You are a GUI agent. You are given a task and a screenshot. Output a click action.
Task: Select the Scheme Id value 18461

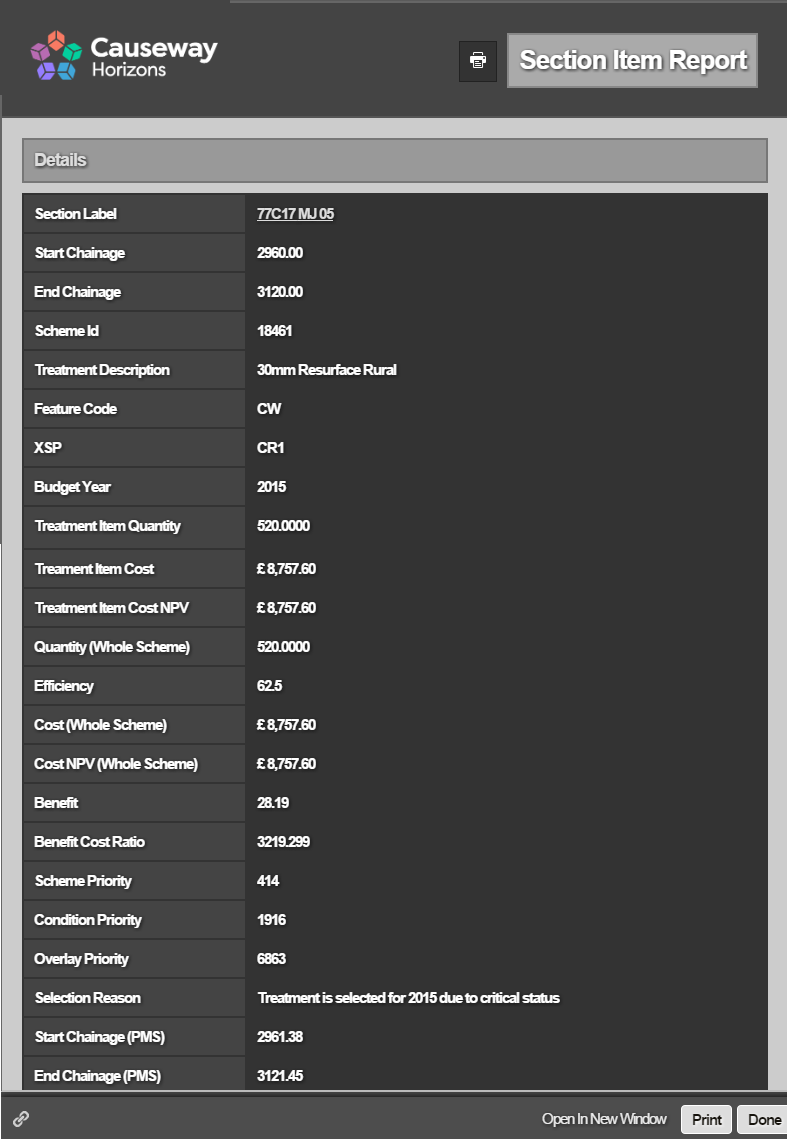point(274,331)
